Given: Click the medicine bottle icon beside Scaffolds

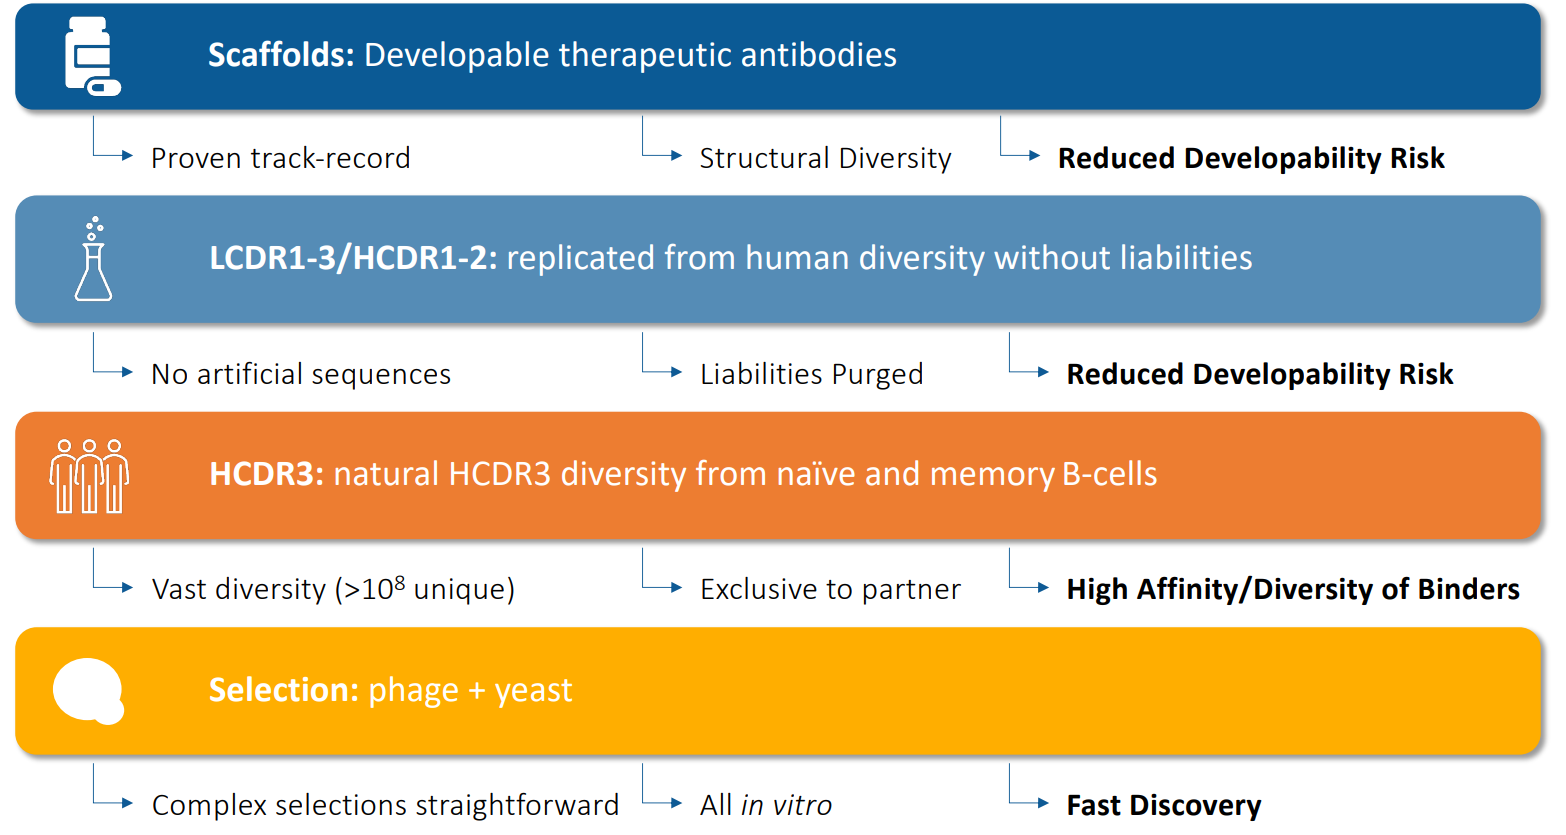Looking at the screenshot, I should click(x=92, y=57).
